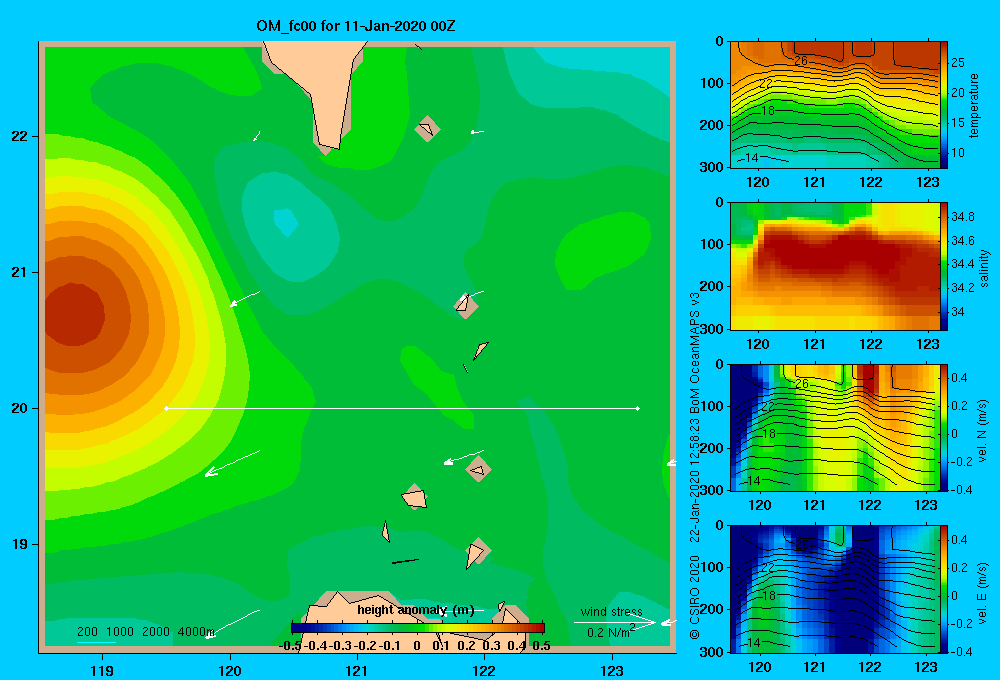Select the vel. N depth section panel
Viewport: 1000px width, 680px height.
835,428
